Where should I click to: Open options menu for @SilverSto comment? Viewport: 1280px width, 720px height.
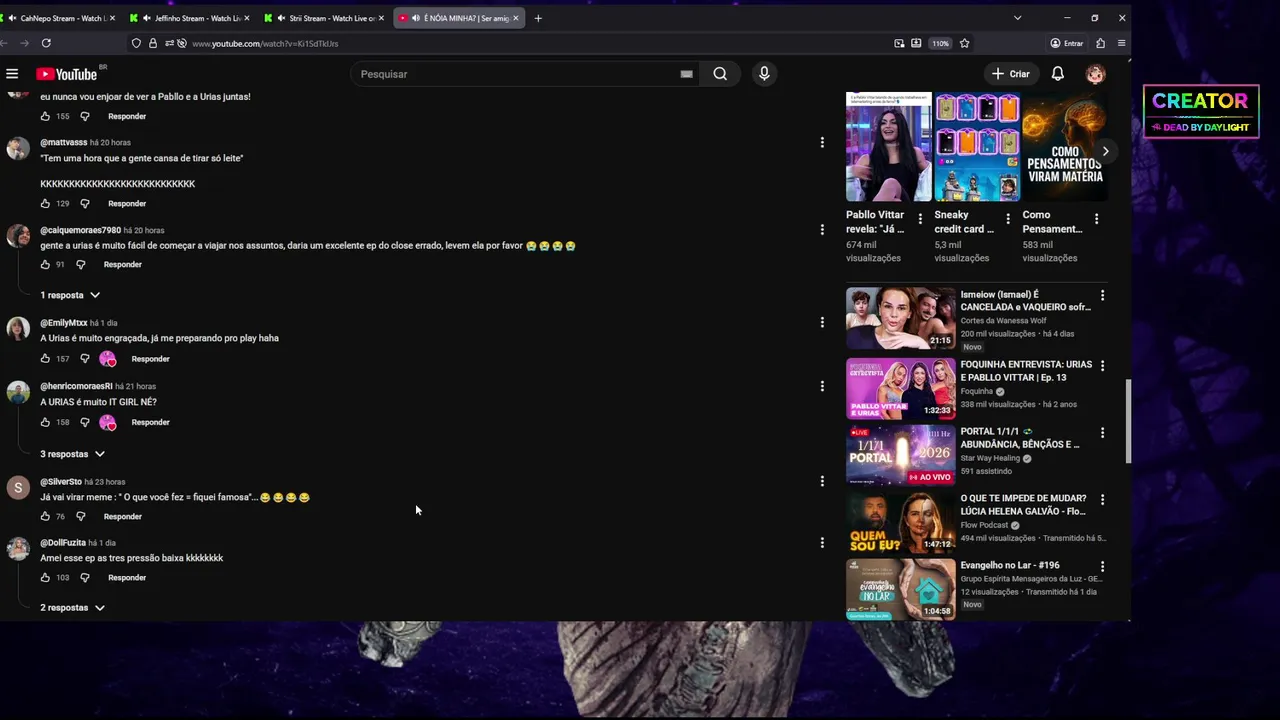822,481
